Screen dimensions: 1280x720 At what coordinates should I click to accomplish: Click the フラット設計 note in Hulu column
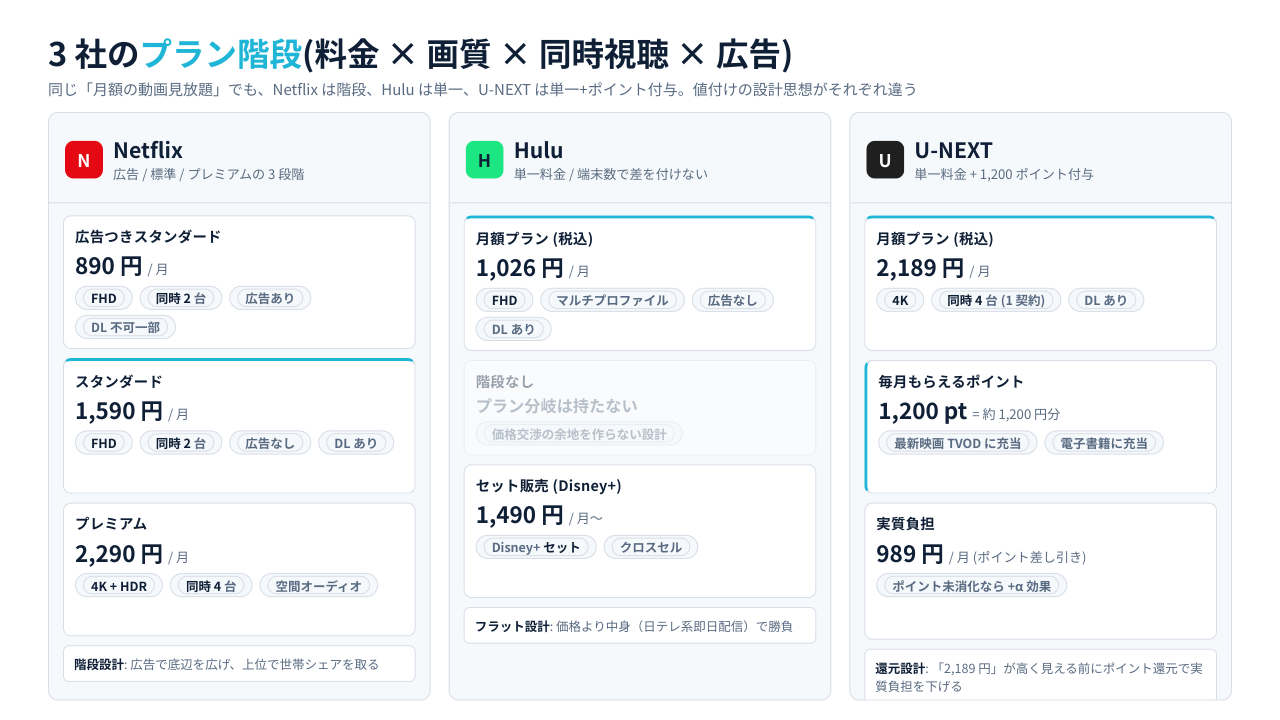640,626
